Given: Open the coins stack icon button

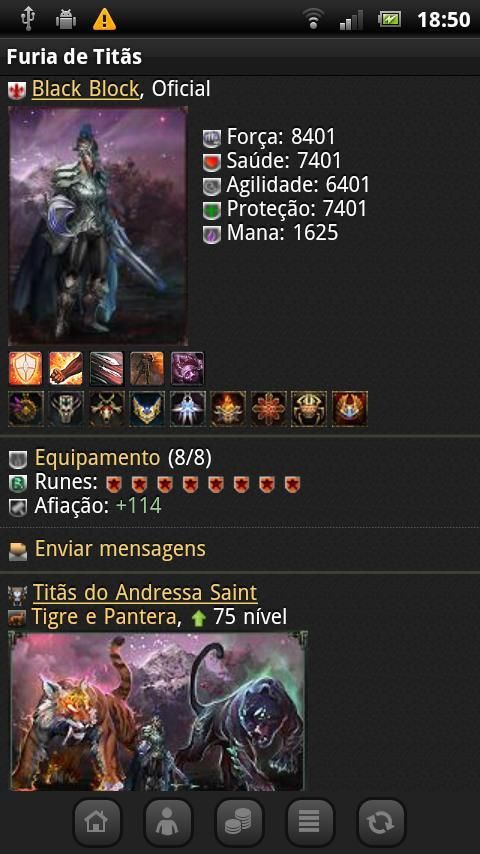Looking at the screenshot, I should [239, 822].
